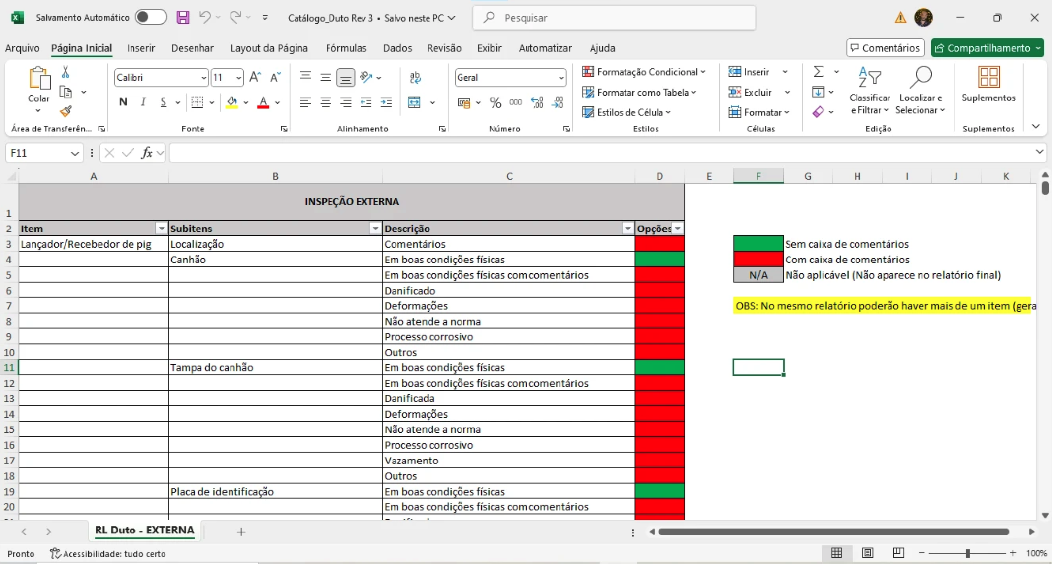Image resolution: width=1052 pixels, height=564 pixels.
Task: Switch to Exibir tab
Action: [489, 48]
